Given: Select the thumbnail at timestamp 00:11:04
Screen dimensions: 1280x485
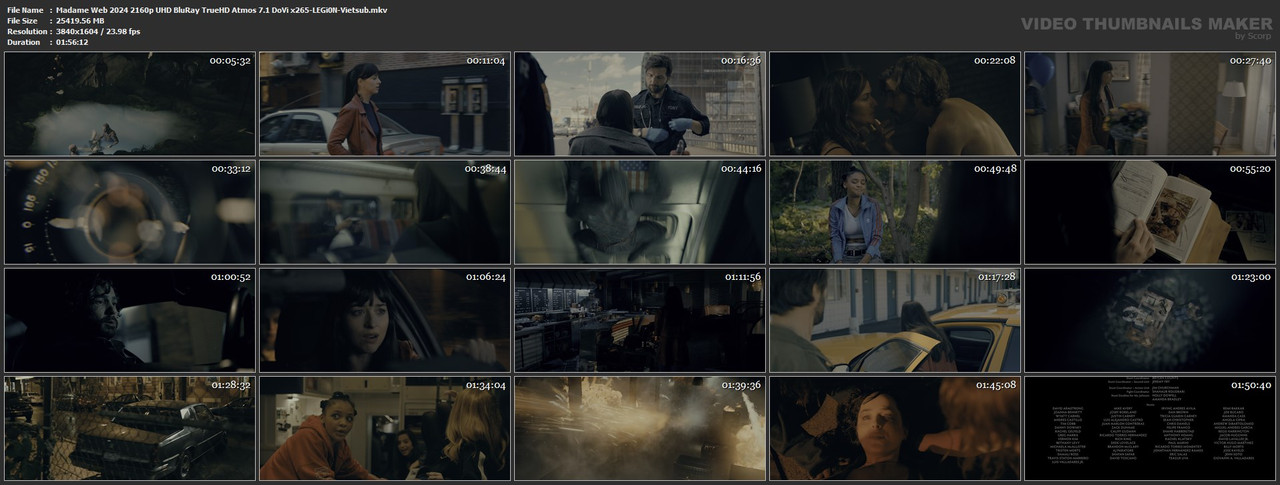Looking at the screenshot, I should 385,104.
